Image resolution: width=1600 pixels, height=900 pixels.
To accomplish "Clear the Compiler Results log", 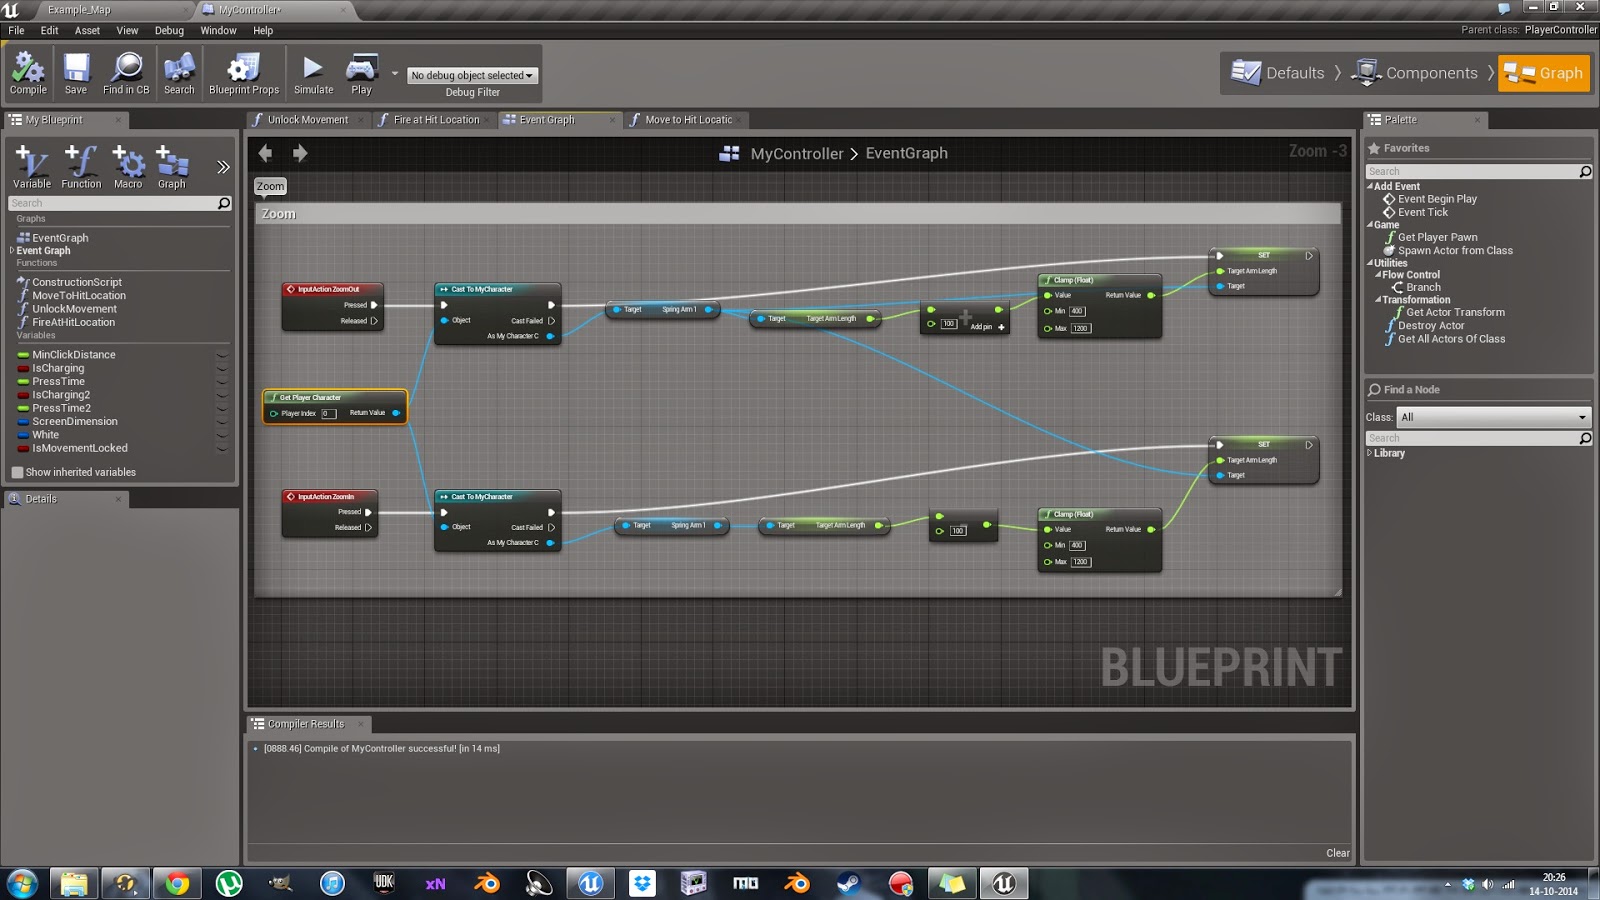I will (x=1338, y=853).
